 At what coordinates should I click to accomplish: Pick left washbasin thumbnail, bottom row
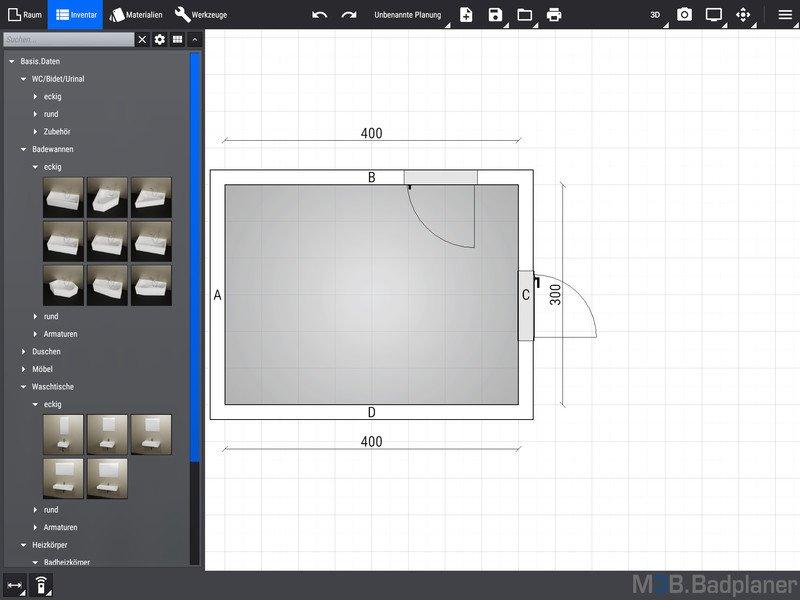(x=63, y=479)
